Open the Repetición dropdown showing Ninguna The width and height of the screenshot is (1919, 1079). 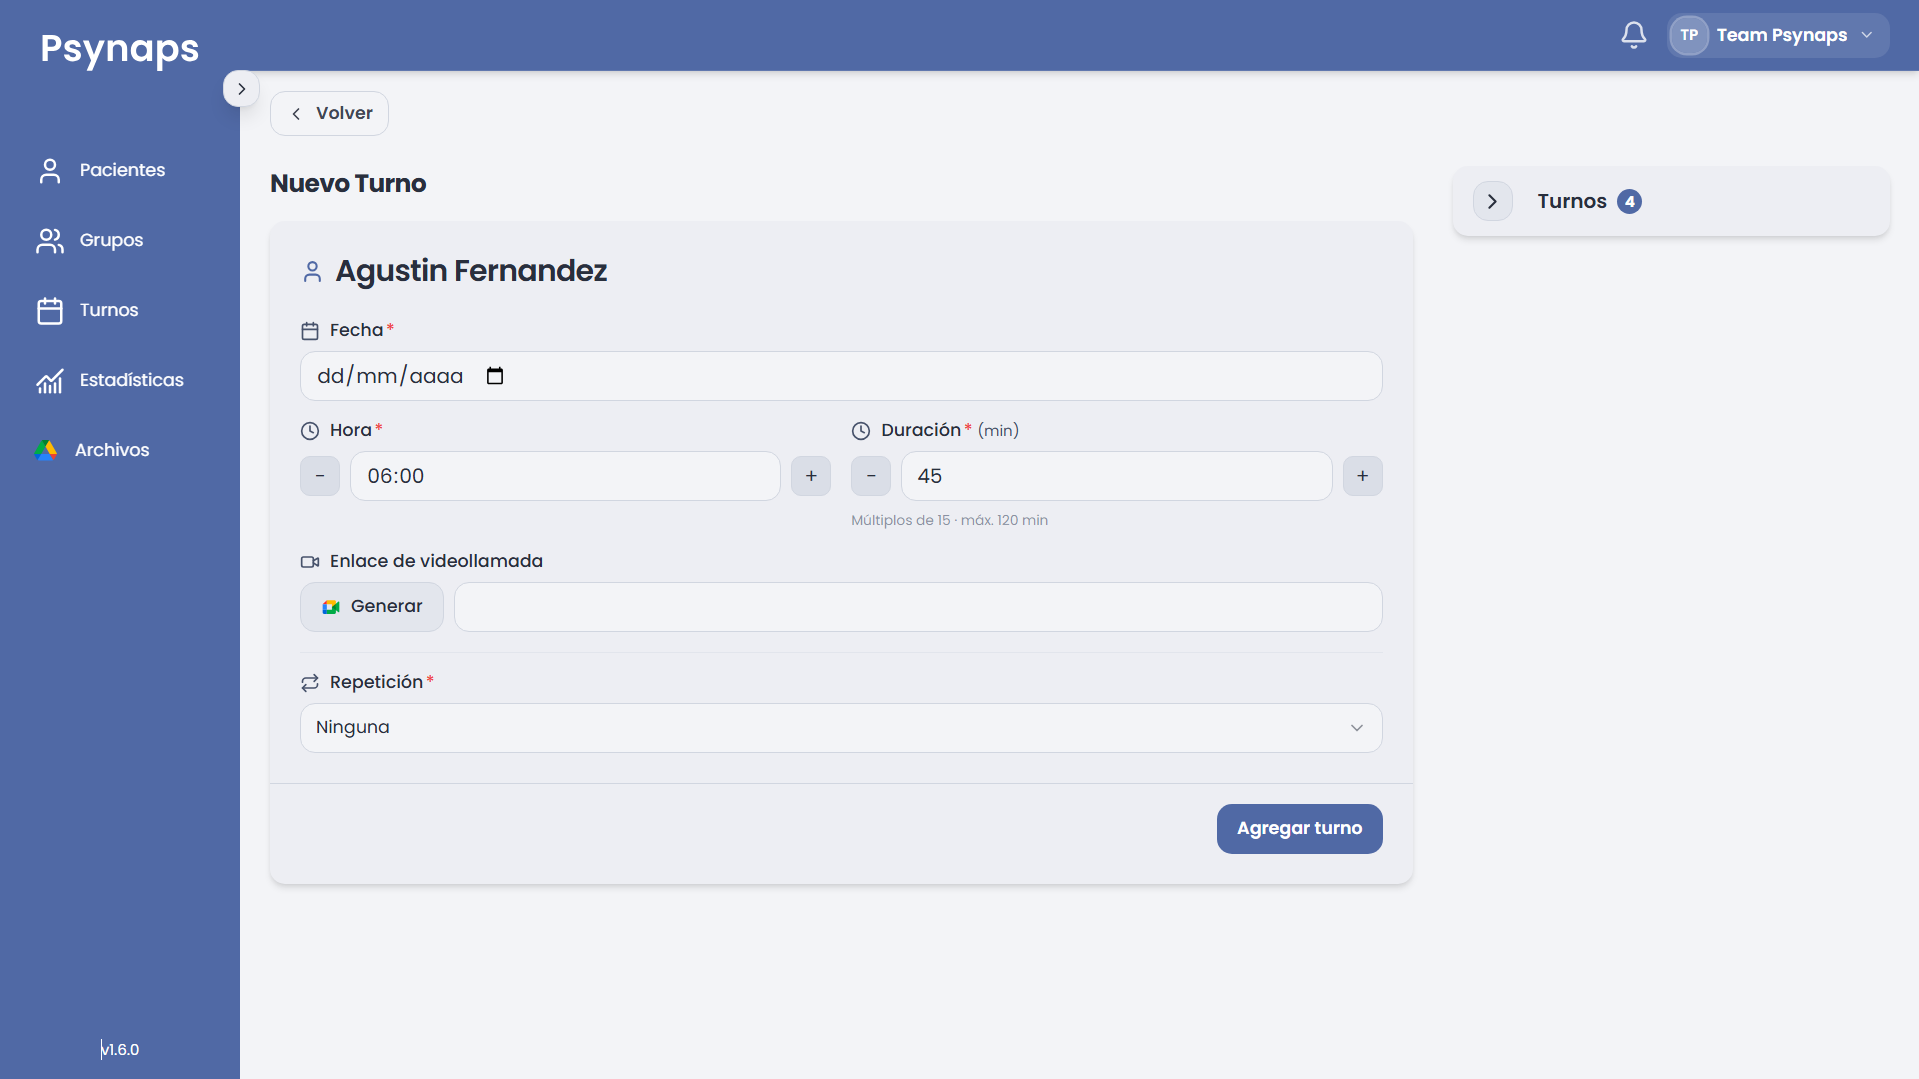pyautogui.click(x=841, y=728)
